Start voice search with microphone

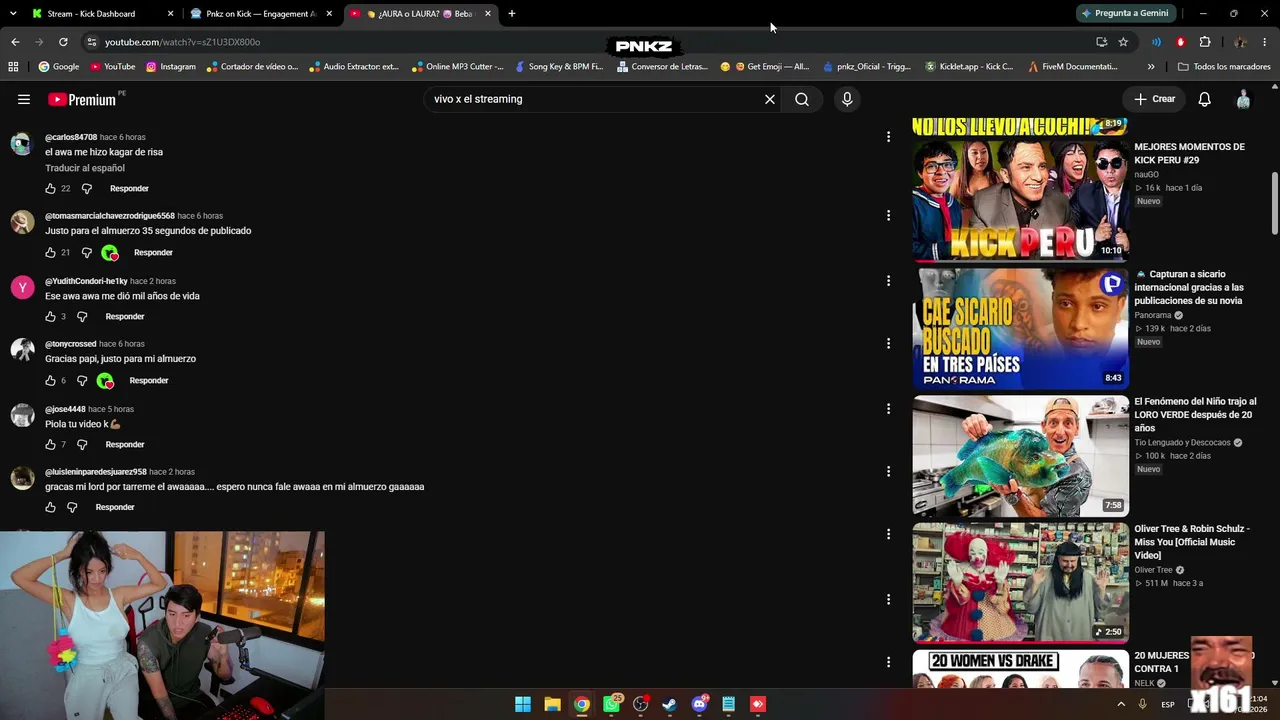[x=847, y=99]
